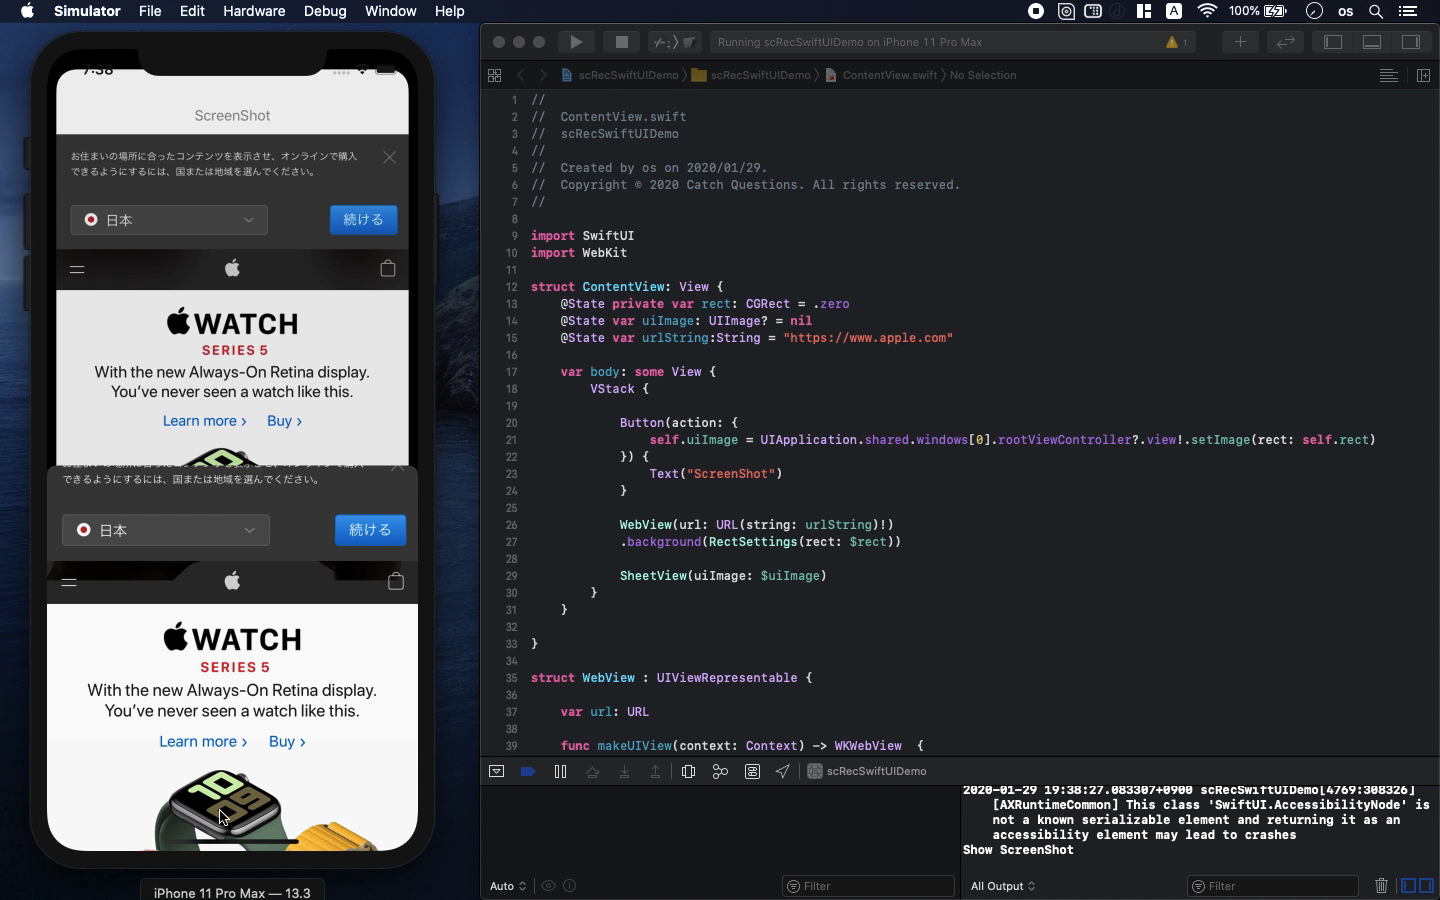Toggle the variables view pane button
Screen dimensions: 1440x900
point(1408,886)
